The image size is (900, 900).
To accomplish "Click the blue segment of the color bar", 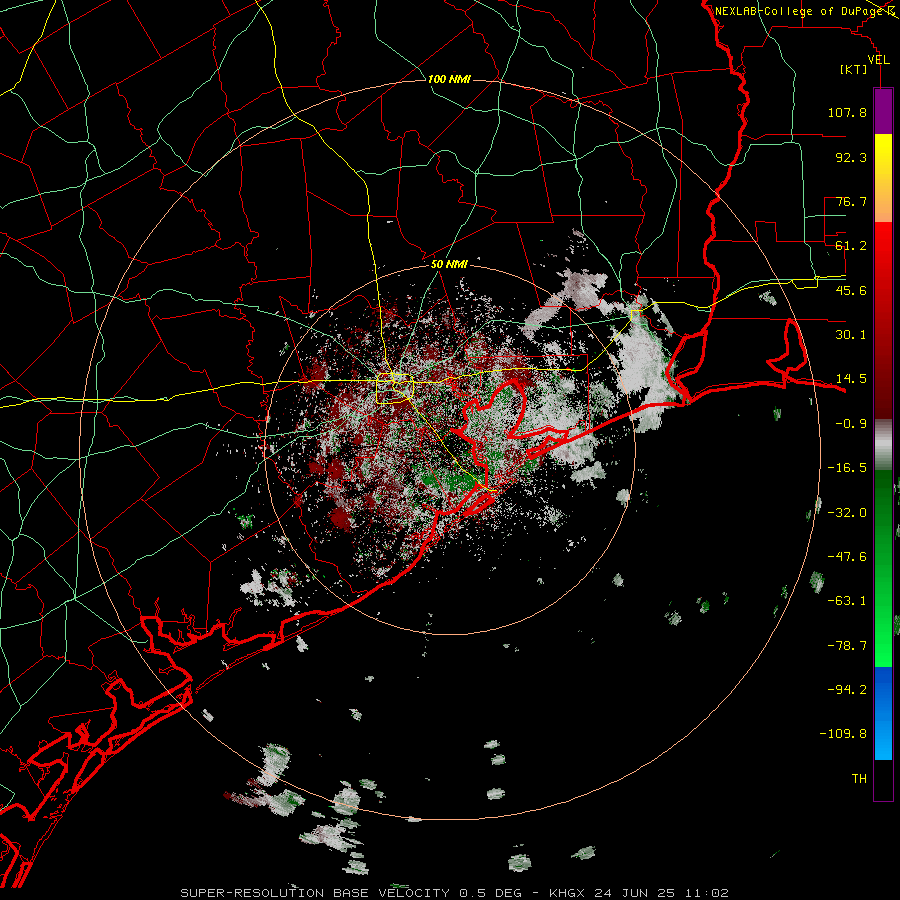I will click(x=883, y=713).
